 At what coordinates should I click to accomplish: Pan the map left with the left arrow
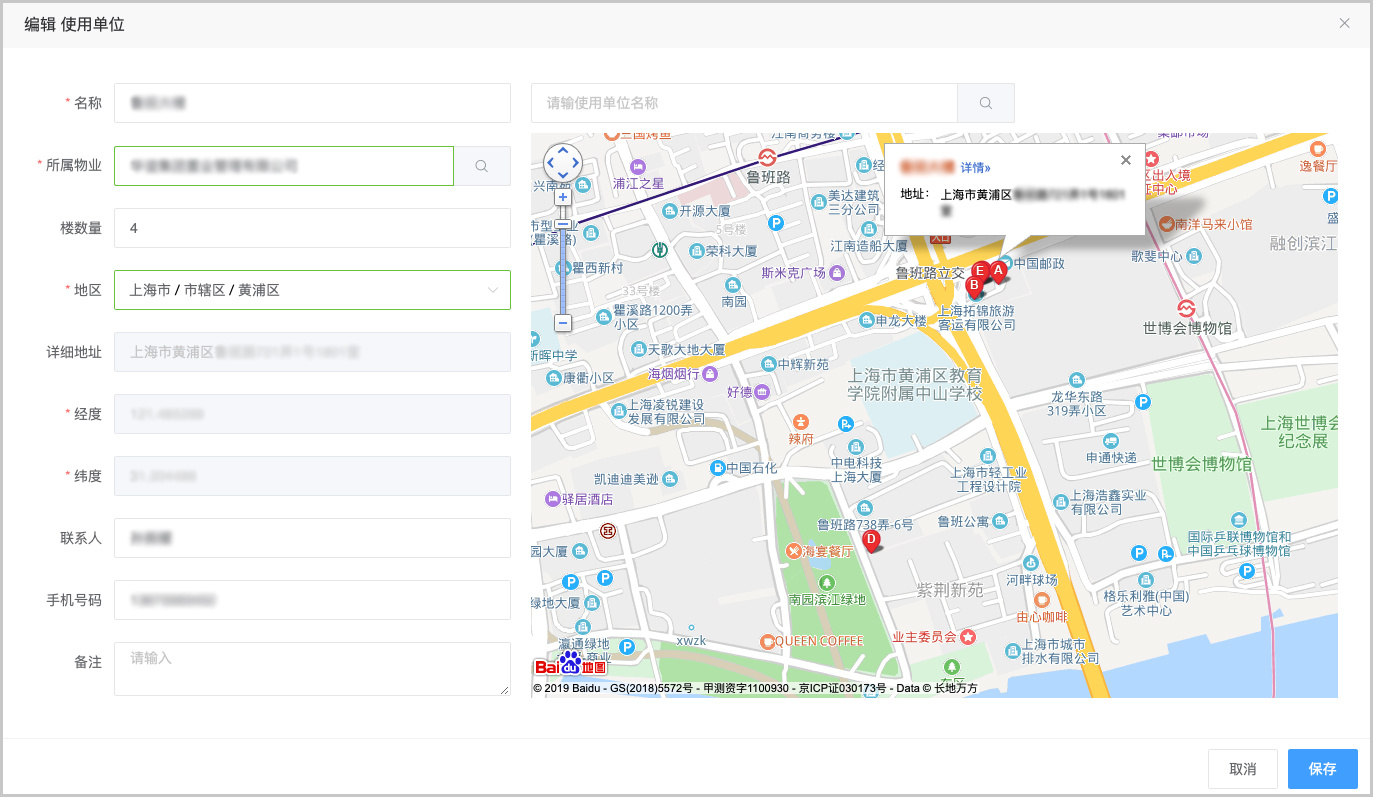550,162
